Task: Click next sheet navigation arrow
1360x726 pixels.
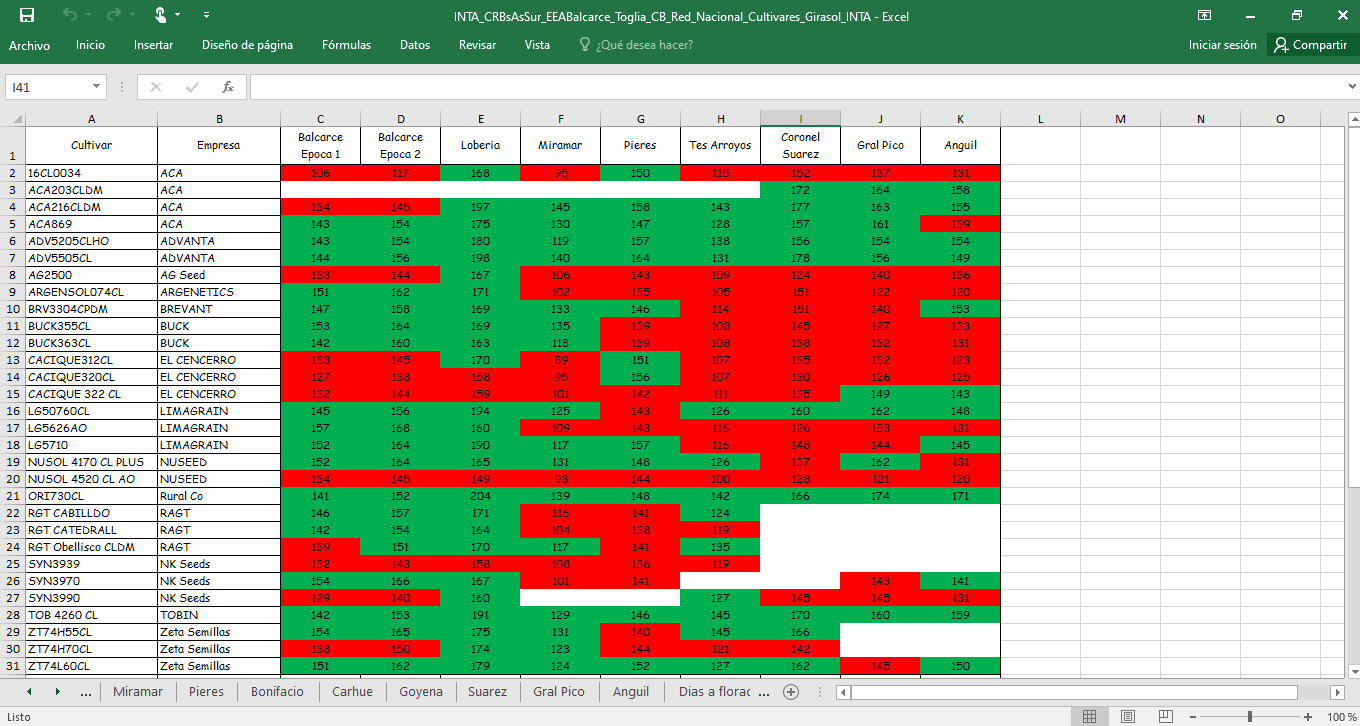Action: click(57, 692)
